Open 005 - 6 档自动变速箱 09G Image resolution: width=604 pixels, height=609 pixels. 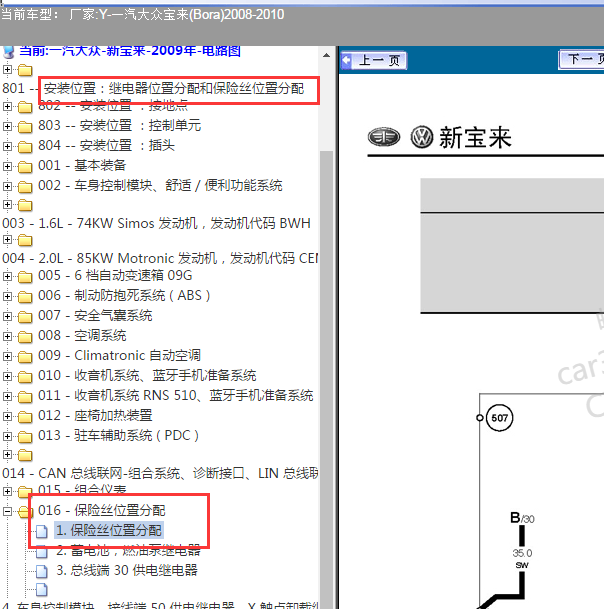click(115, 275)
